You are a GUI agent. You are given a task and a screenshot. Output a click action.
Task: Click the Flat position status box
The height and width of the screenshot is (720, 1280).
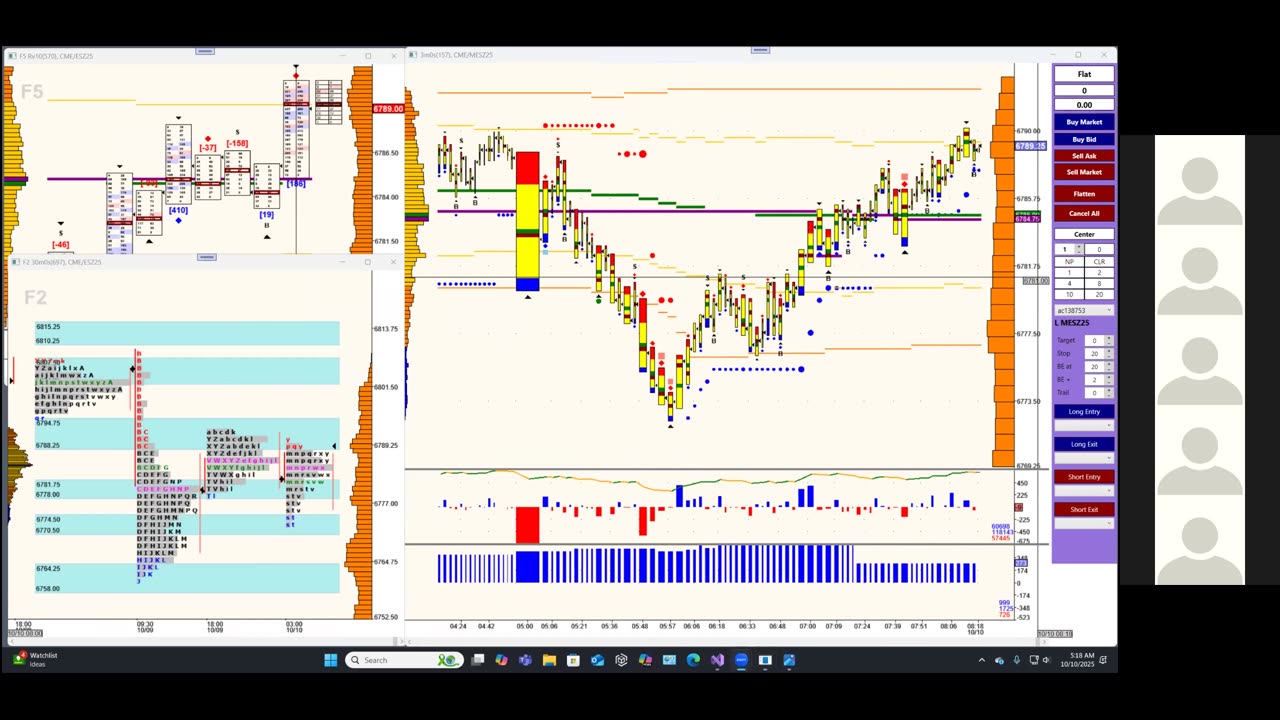(x=1084, y=74)
